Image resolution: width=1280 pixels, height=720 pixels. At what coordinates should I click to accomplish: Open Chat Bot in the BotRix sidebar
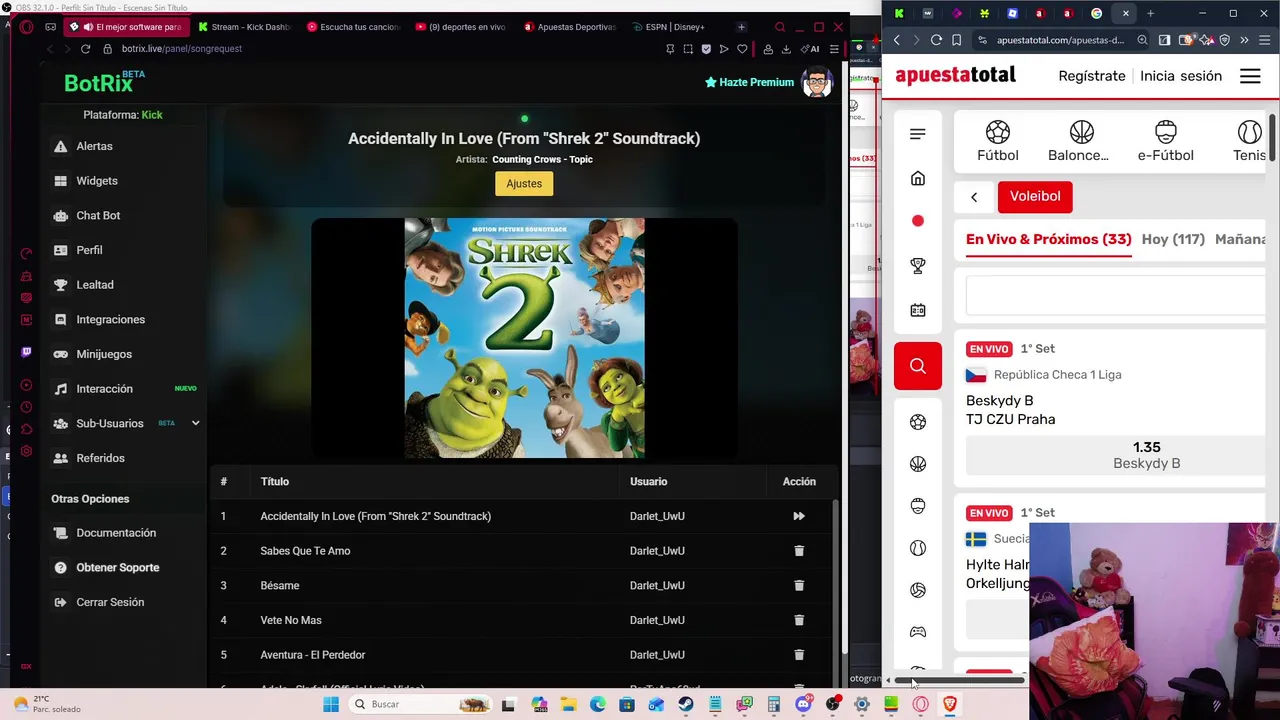tap(98, 215)
